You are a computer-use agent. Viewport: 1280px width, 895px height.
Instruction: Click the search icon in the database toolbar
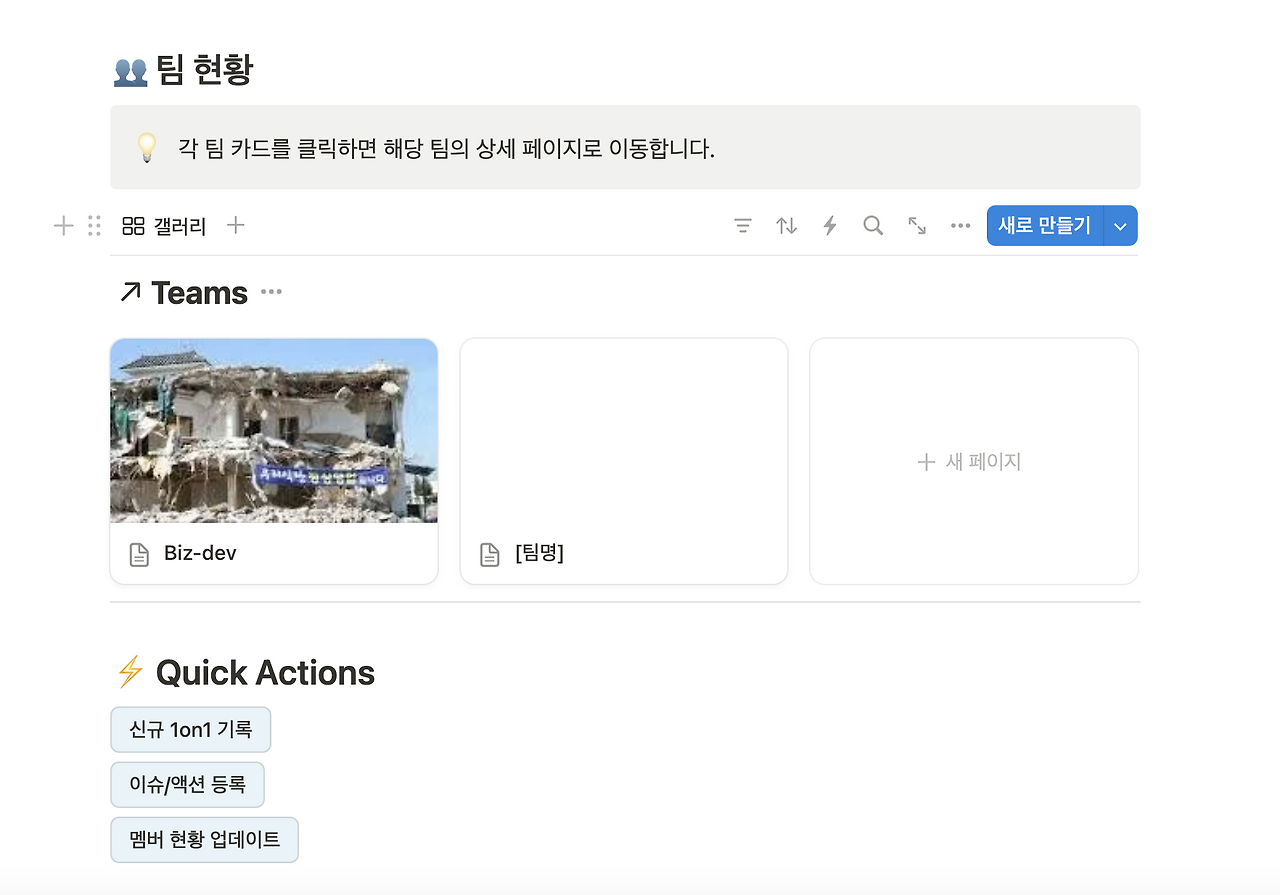point(872,225)
